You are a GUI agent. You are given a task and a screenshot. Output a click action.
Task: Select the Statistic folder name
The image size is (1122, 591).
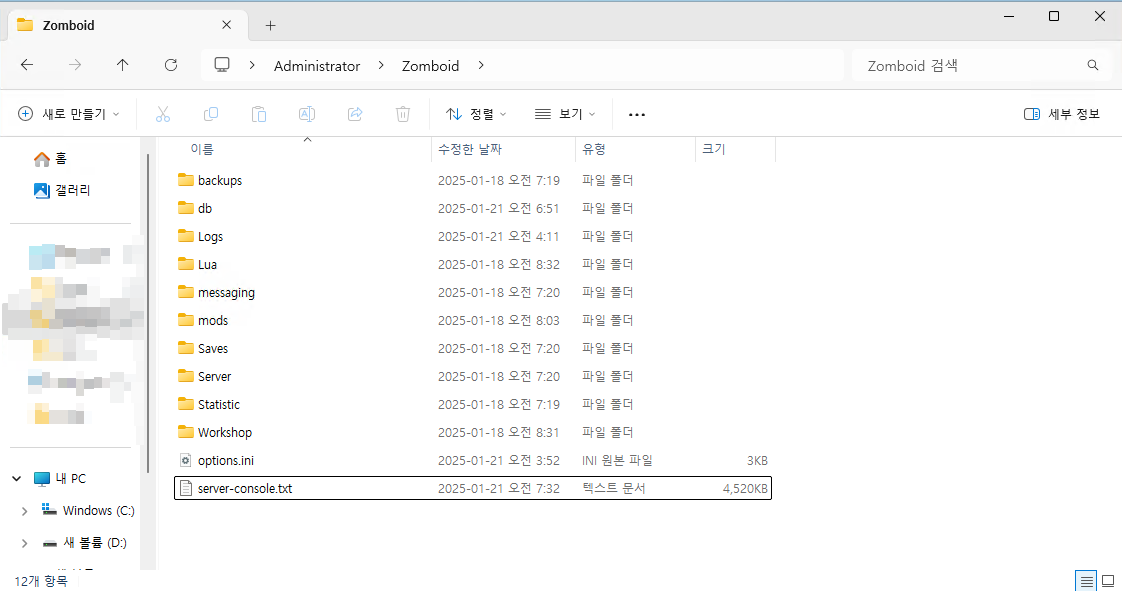[218, 404]
